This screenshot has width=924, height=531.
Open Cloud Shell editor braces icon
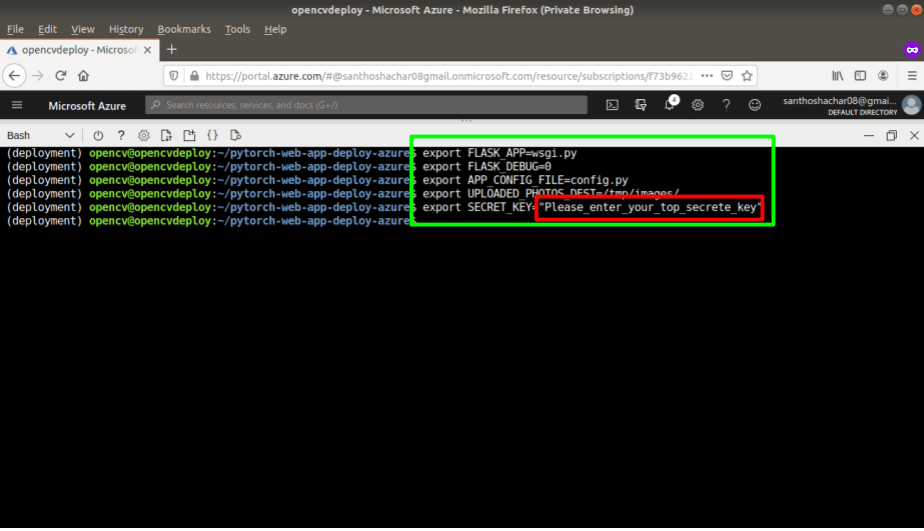[x=212, y=136]
